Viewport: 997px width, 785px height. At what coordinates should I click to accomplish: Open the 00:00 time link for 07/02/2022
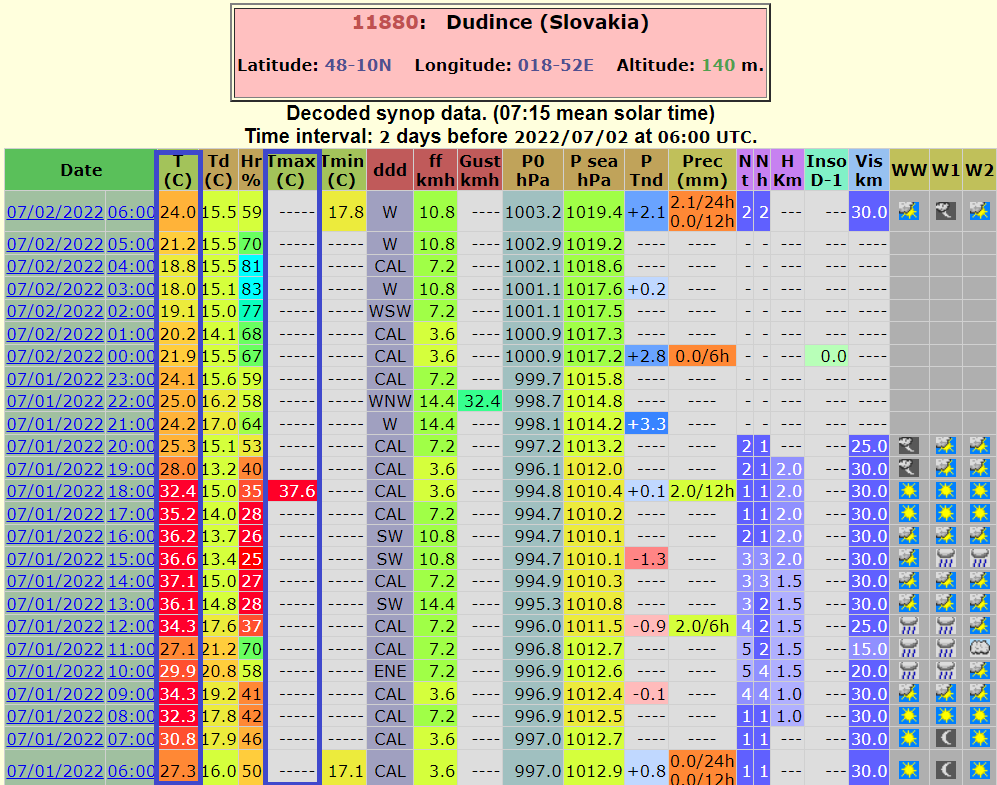(x=131, y=356)
